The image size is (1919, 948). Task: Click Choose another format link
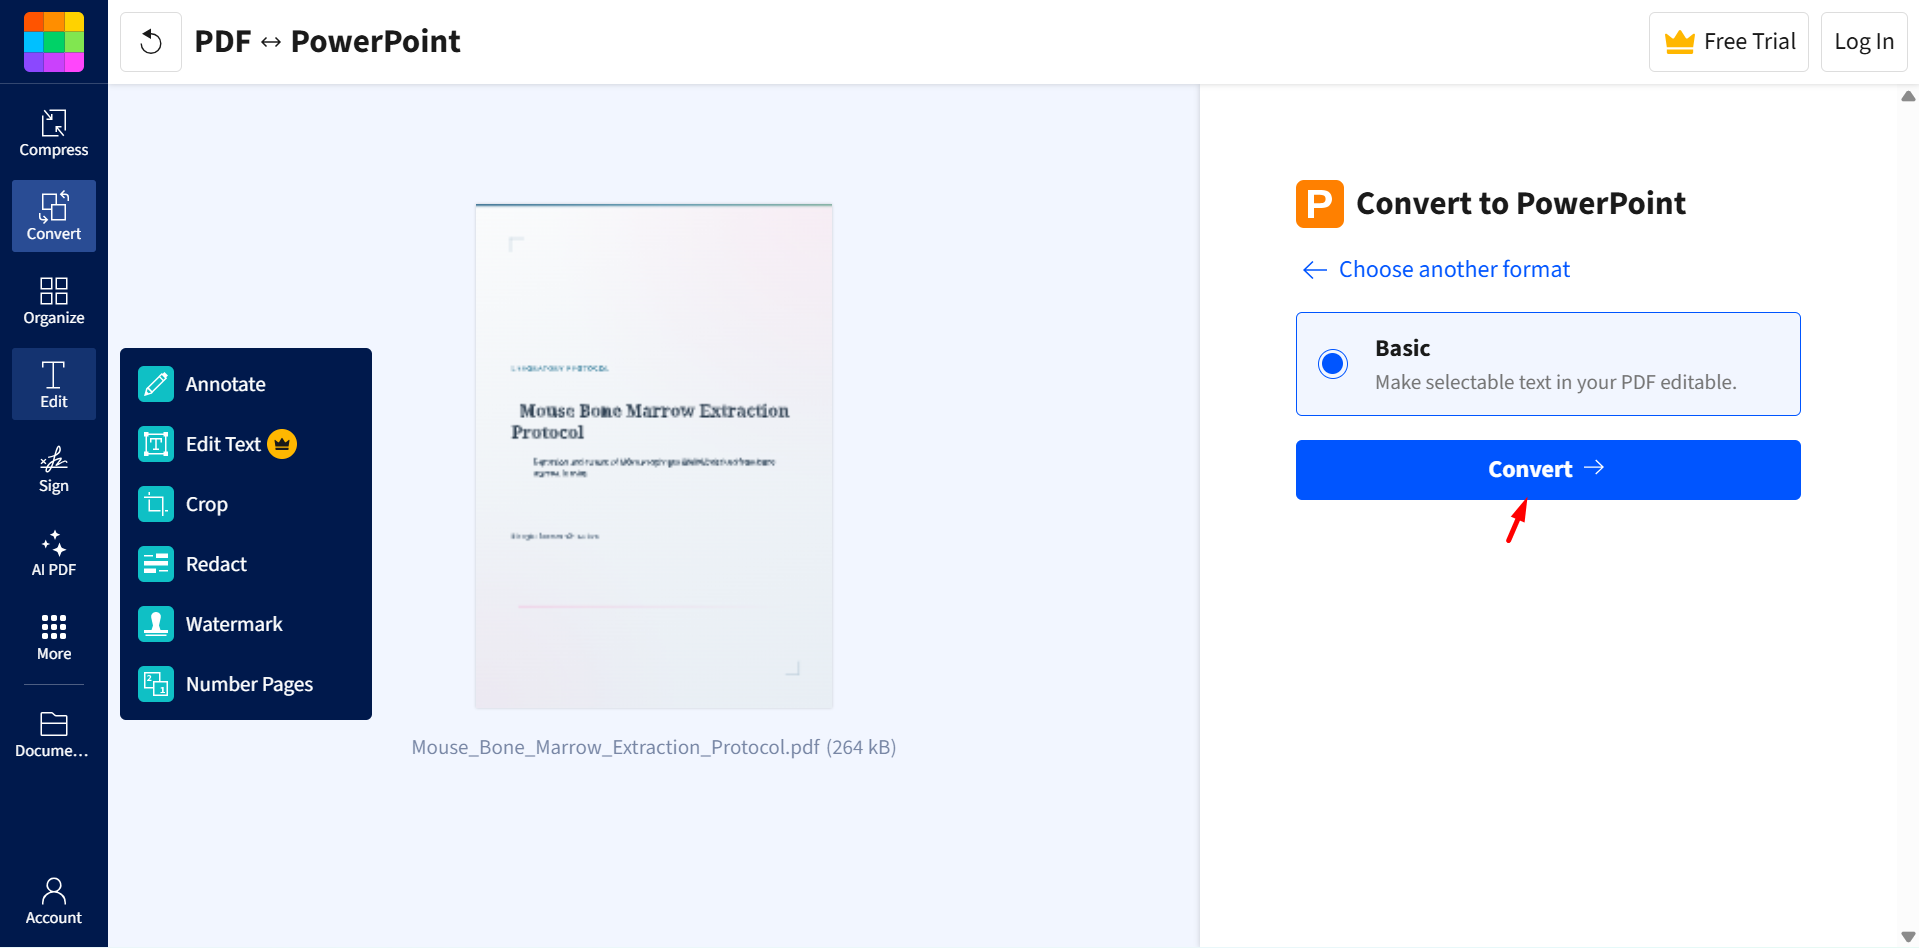1436,270
